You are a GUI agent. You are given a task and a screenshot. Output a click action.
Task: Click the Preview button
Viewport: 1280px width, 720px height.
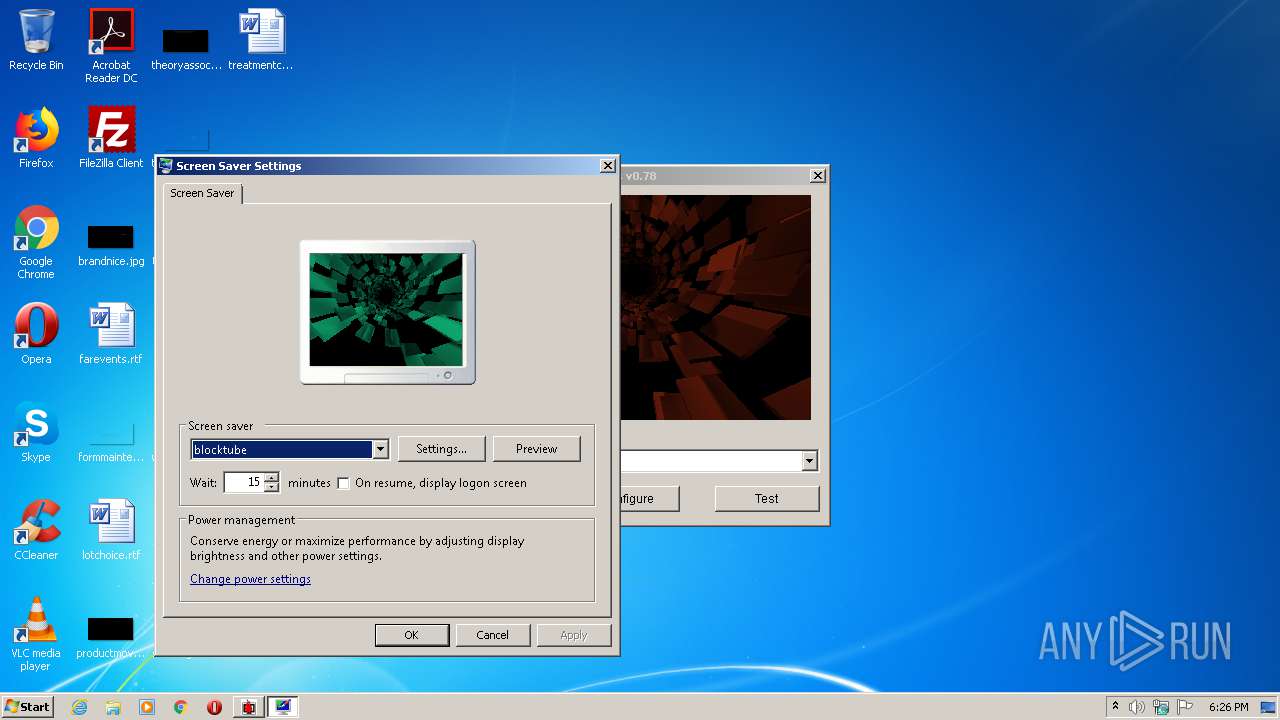tap(536, 449)
